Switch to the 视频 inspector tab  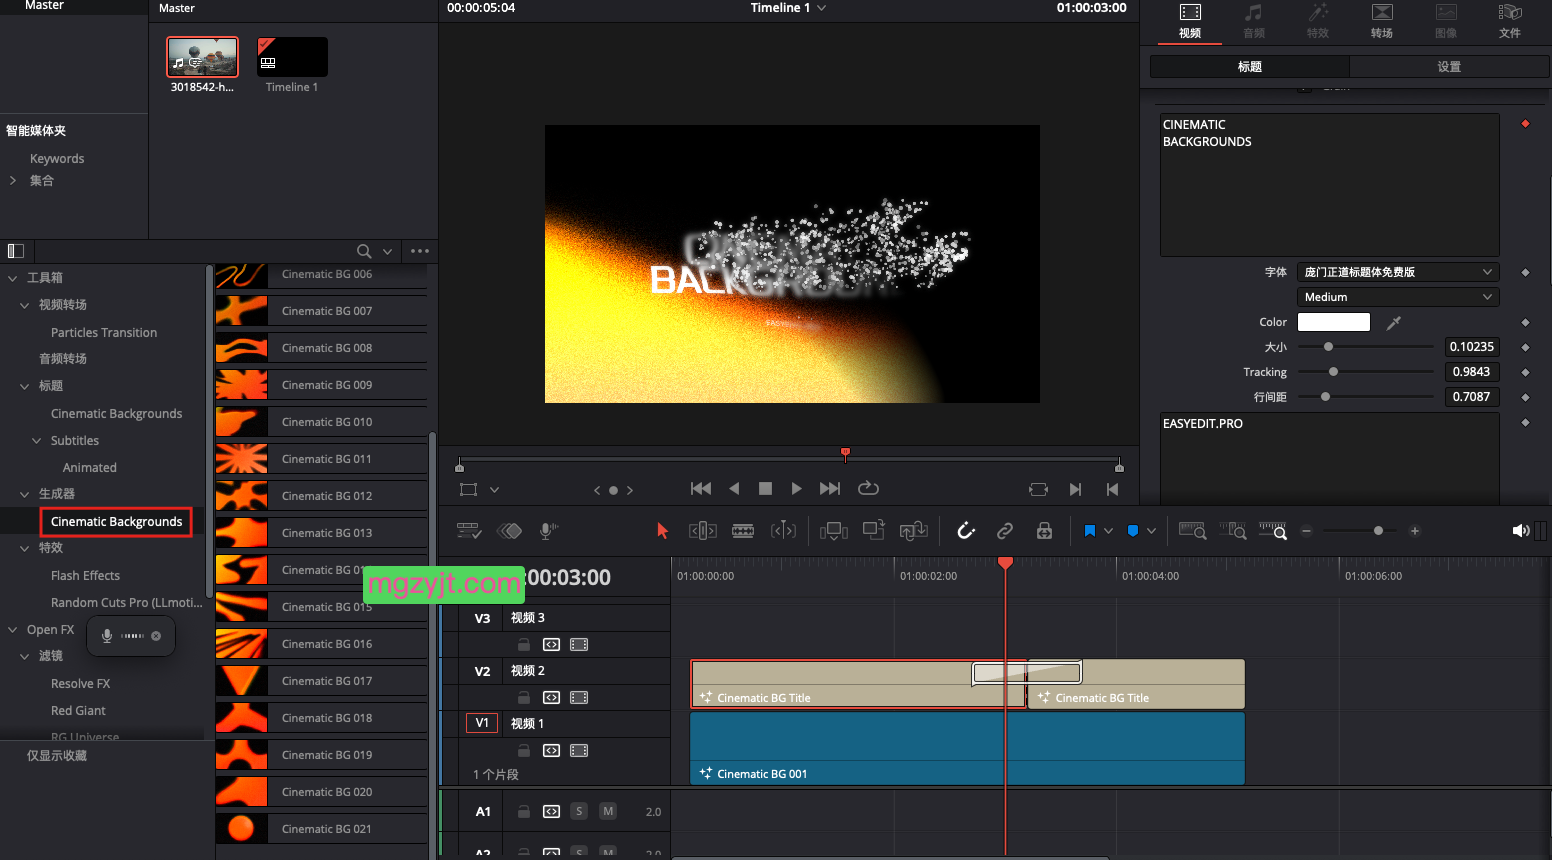coord(1190,21)
